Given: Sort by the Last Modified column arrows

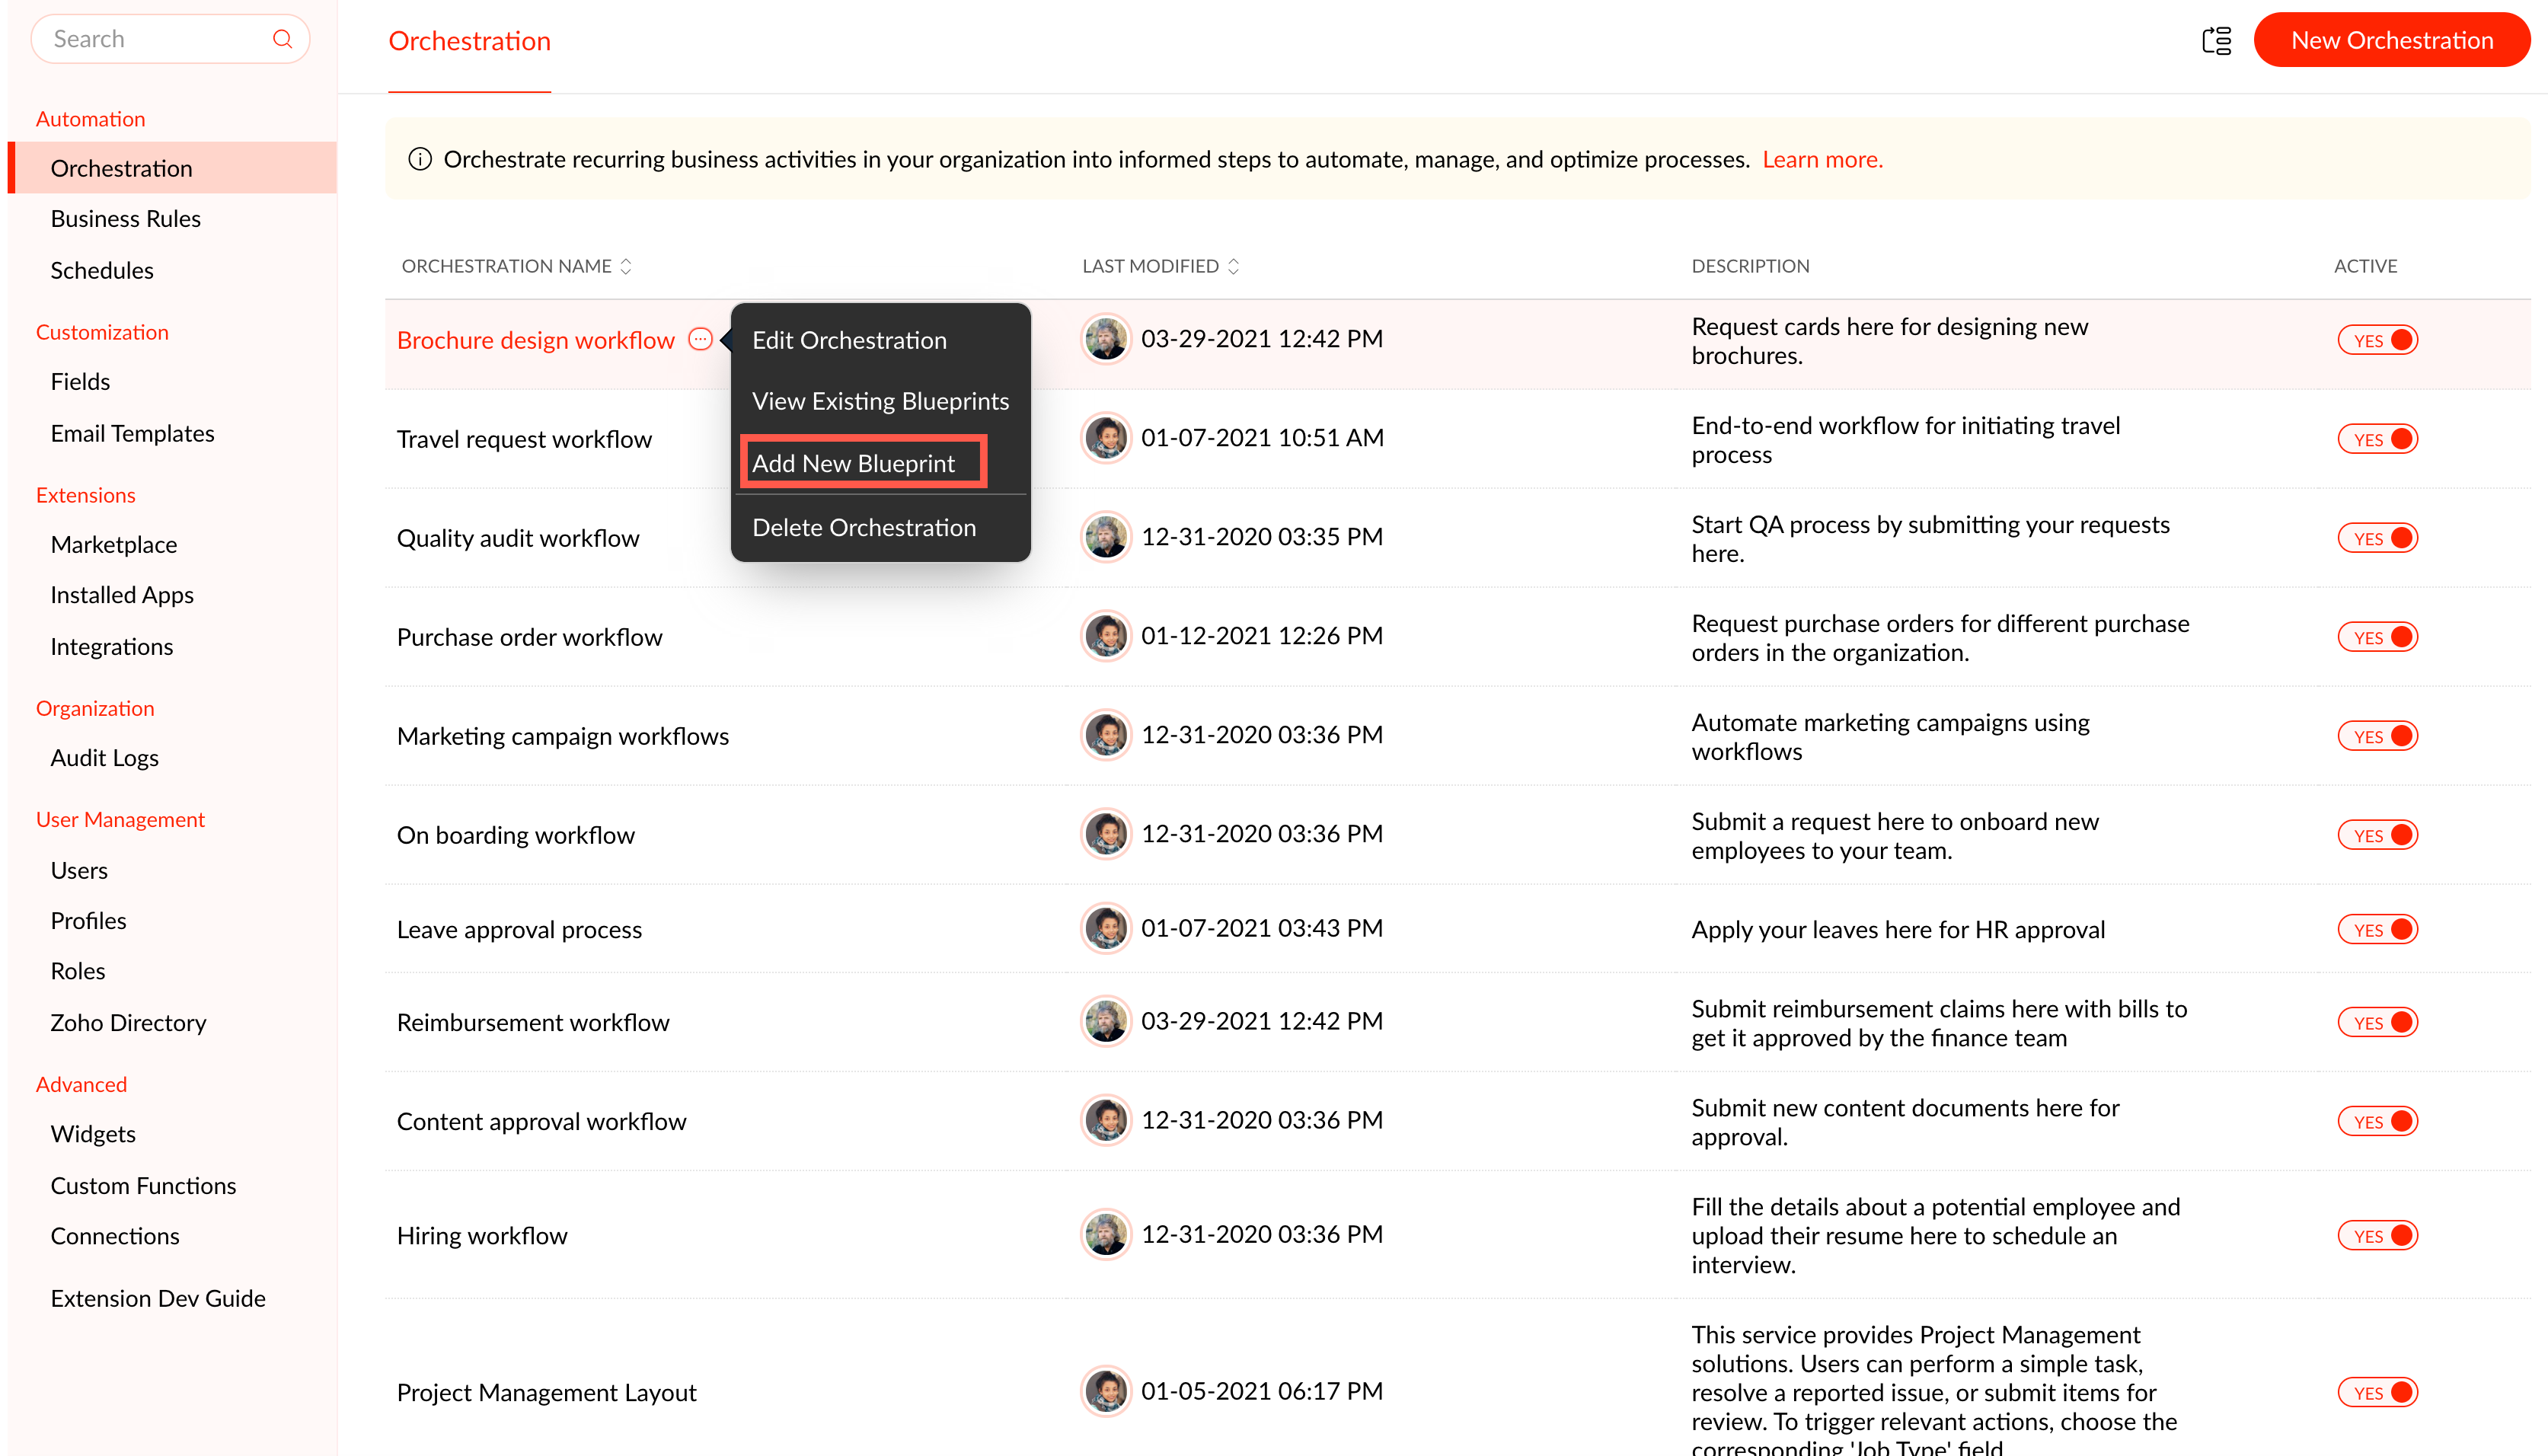Looking at the screenshot, I should [1233, 266].
